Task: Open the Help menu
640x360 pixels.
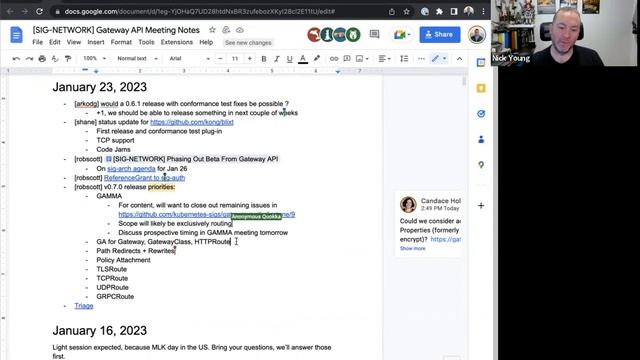Action: click(206, 42)
